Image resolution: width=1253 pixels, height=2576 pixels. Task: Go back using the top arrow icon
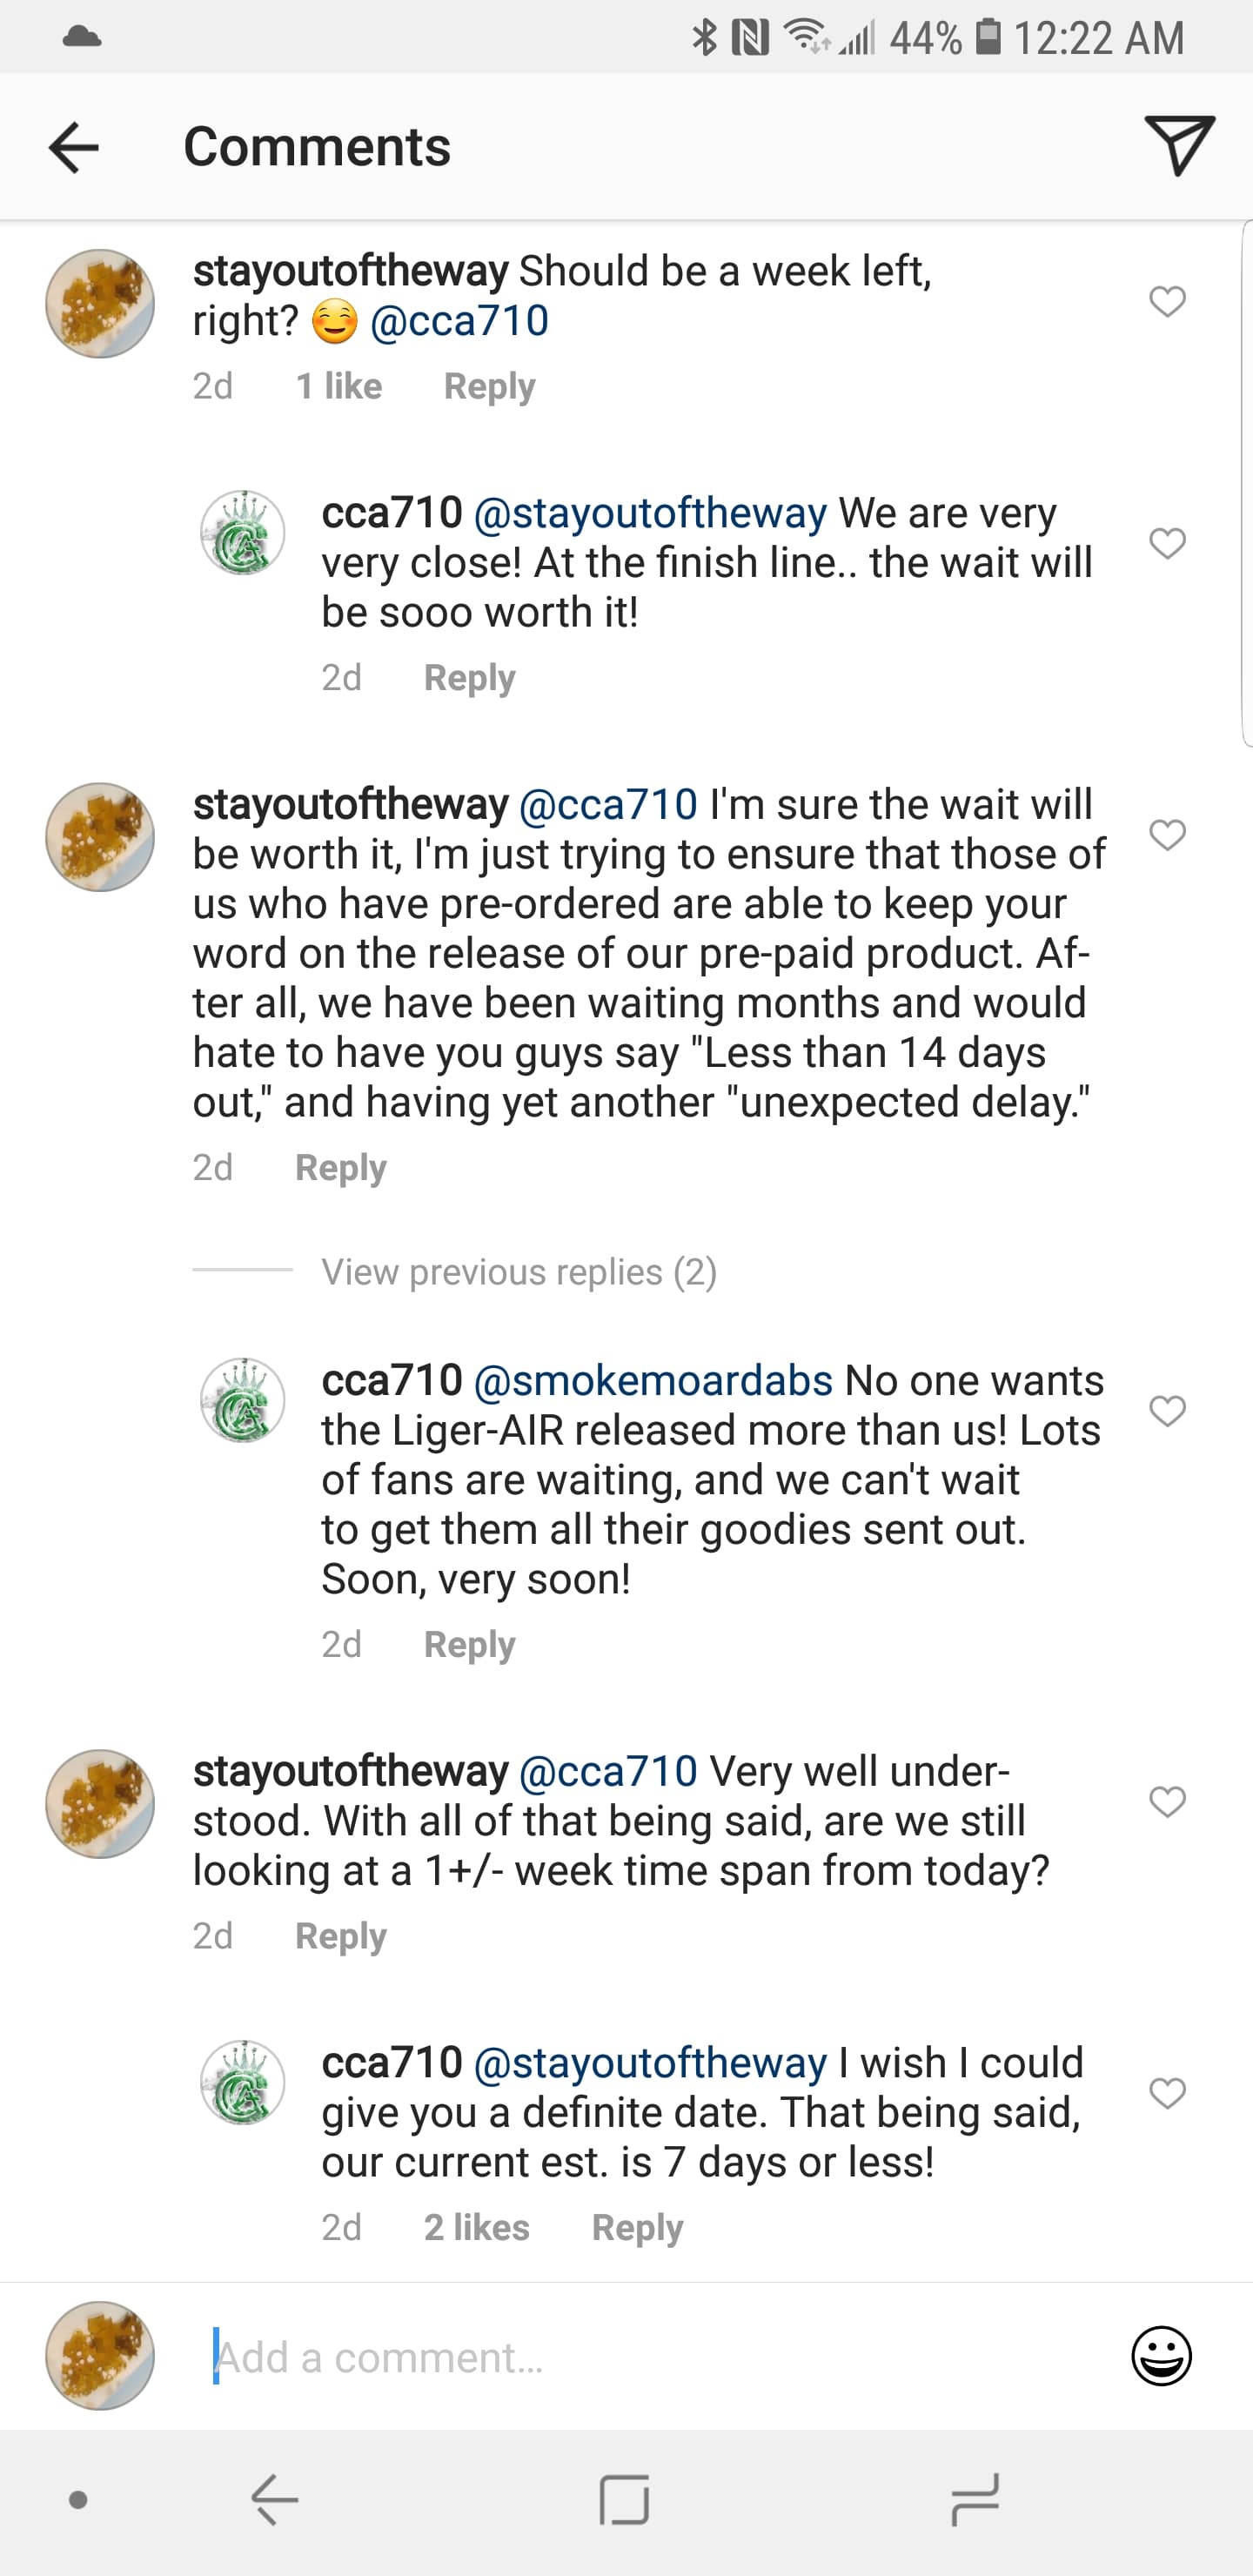(73, 148)
